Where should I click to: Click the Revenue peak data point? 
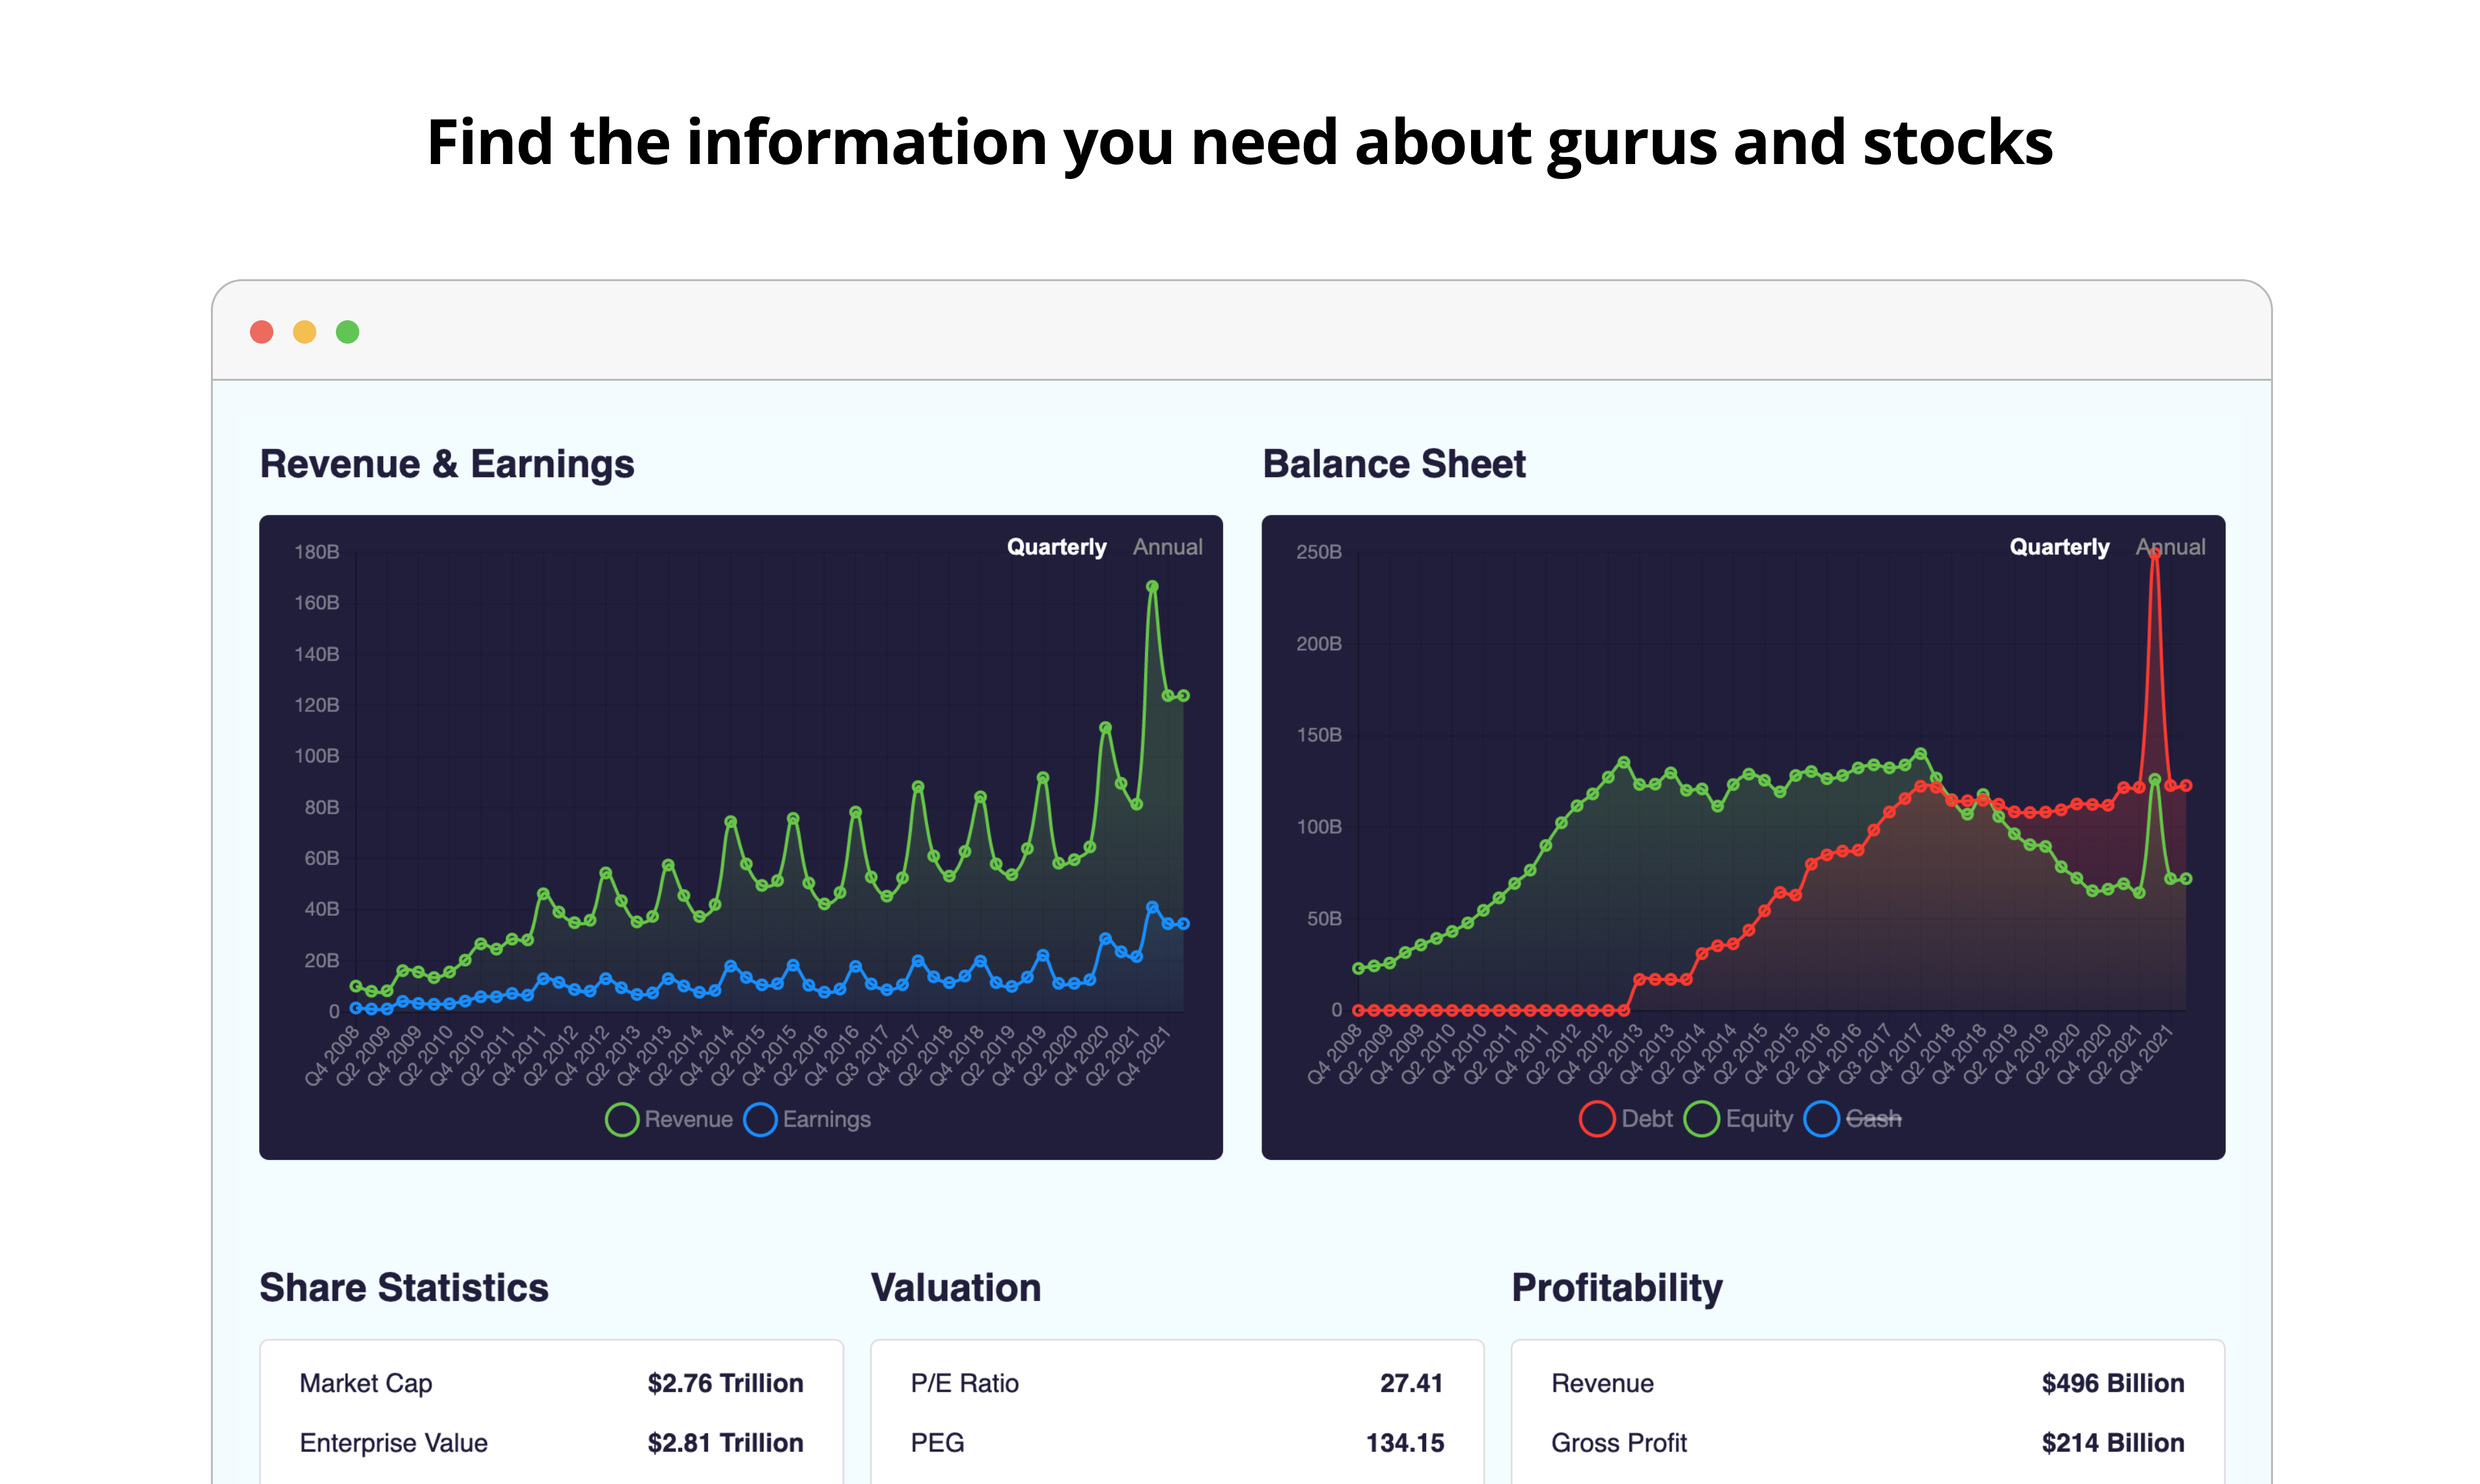1152,587
